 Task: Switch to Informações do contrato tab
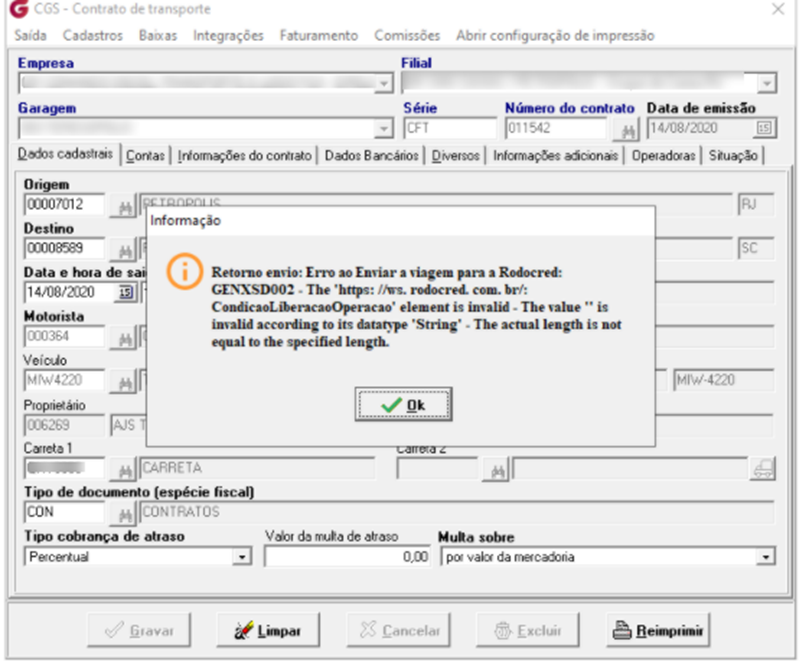pyautogui.click(x=244, y=155)
